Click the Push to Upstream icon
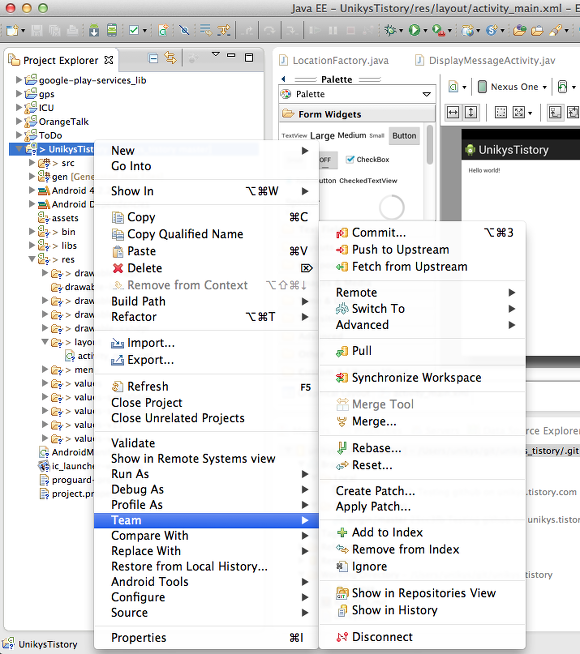 [342, 250]
